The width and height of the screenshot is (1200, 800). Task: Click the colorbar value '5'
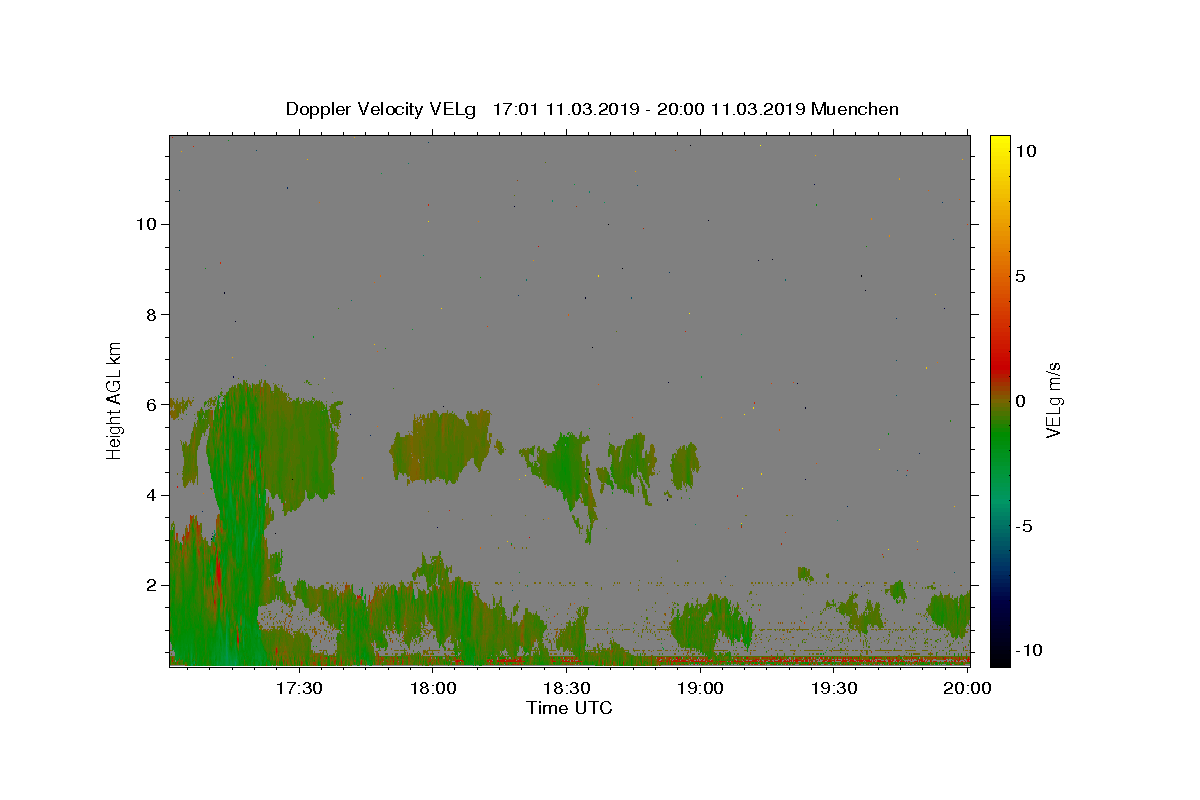[1020, 276]
